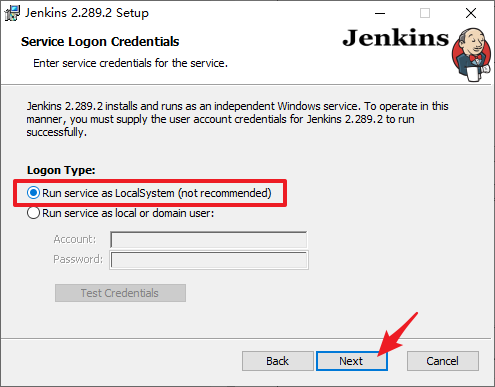Image resolution: width=495 pixels, height=387 pixels.
Task: Minimize the Jenkins Setup window
Action: 380,13
